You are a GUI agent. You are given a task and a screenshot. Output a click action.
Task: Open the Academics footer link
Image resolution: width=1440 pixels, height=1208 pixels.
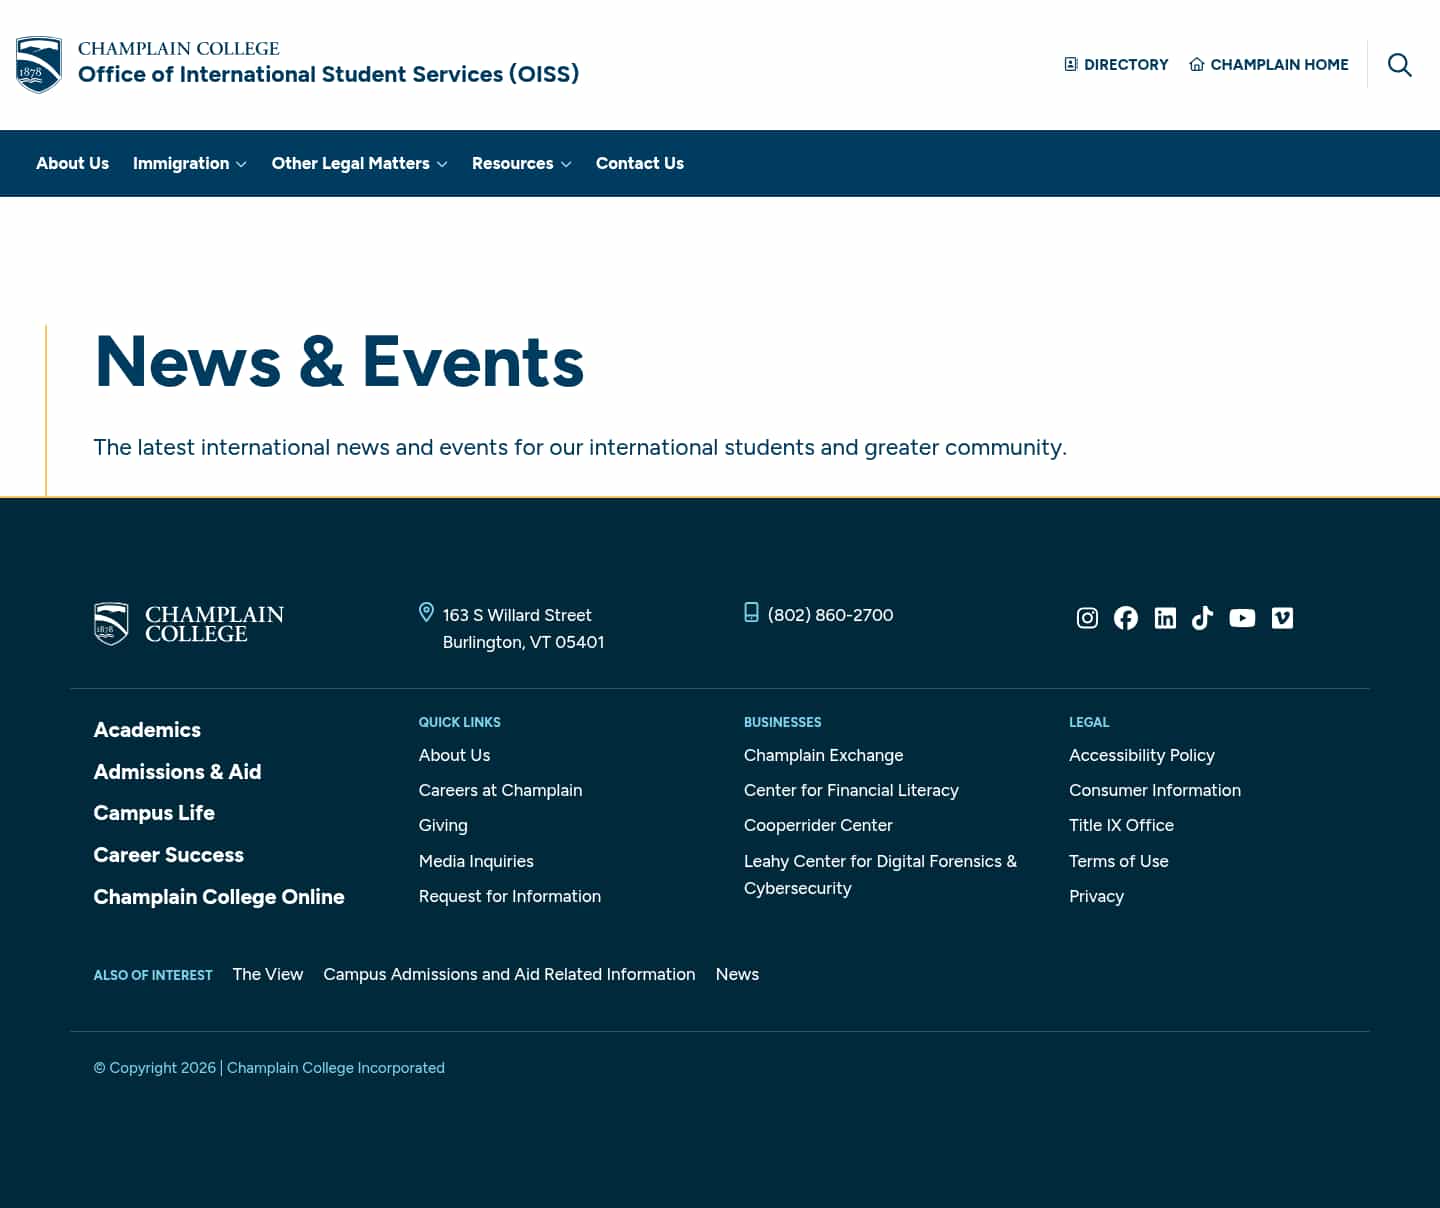[147, 730]
